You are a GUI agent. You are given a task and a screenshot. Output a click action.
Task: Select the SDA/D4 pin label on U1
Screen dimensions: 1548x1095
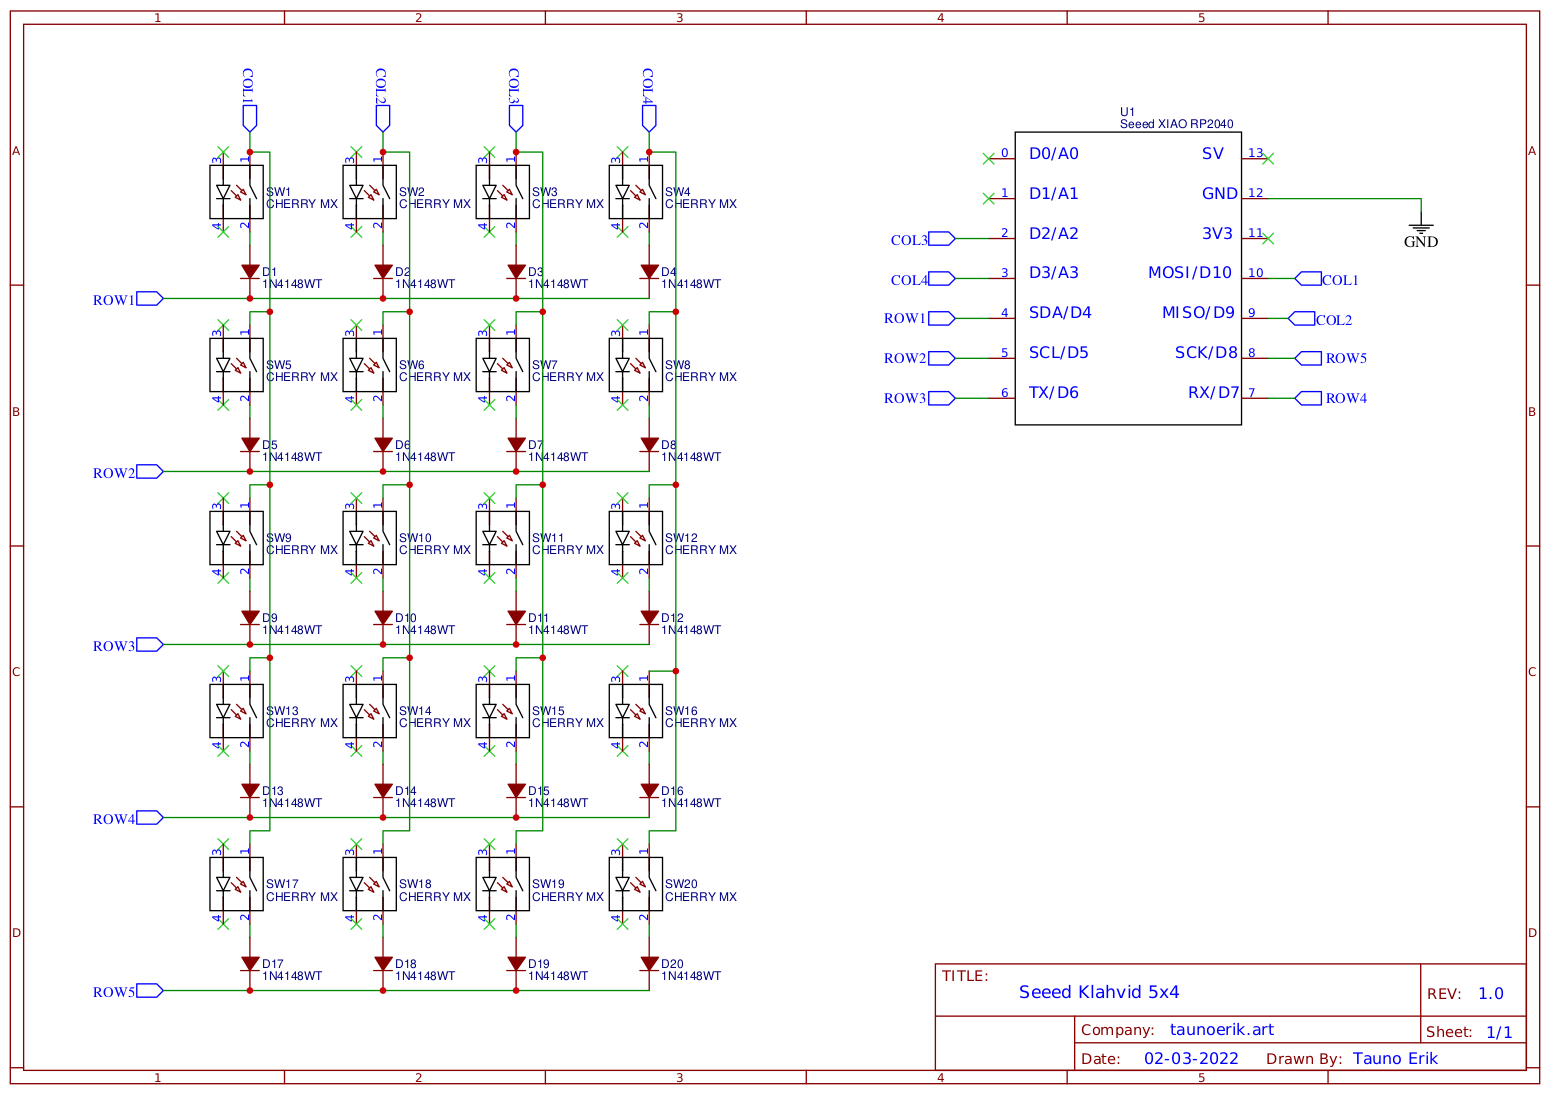pyautogui.click(x=1060, y=313)
